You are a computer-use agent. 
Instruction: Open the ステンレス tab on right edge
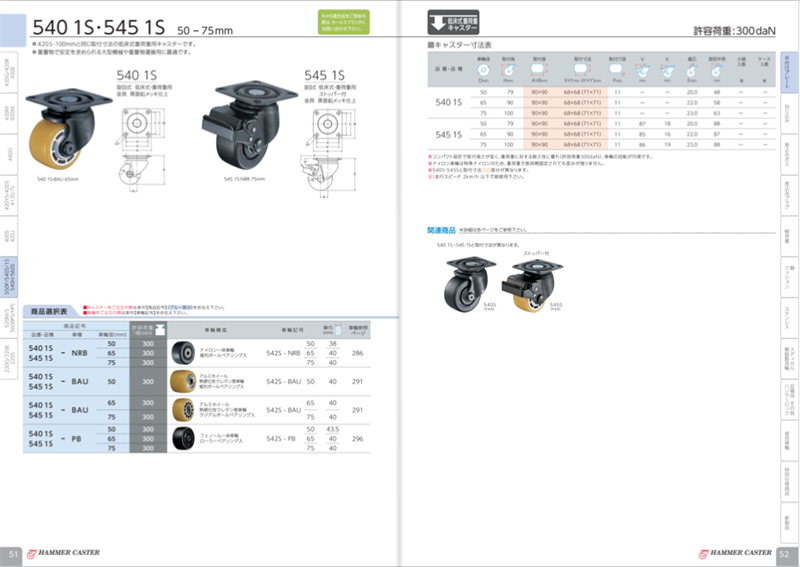(789, 318)
